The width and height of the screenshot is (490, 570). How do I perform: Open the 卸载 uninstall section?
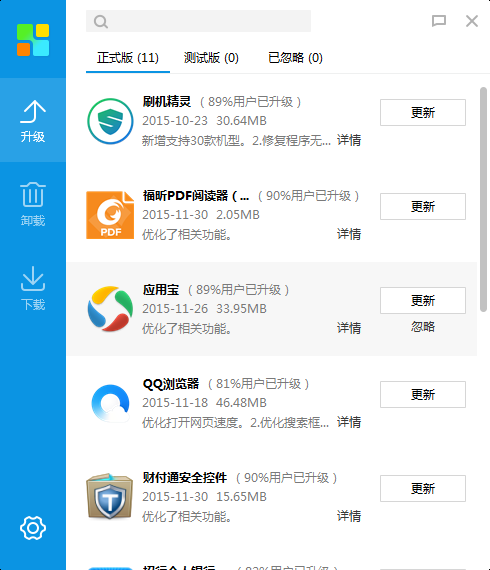[33, 204]
